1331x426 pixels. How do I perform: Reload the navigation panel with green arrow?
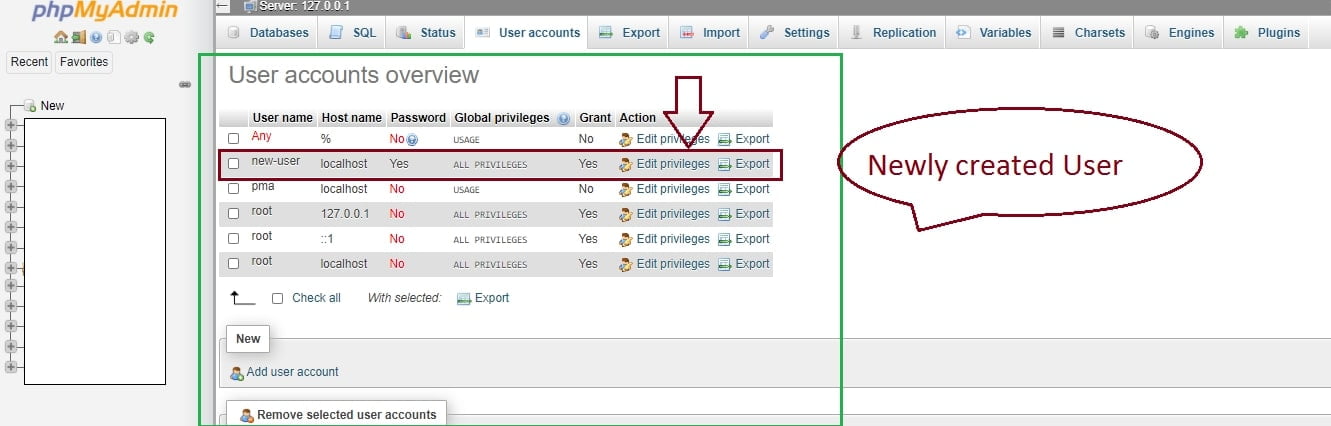pyautogui.click(x=149, y=37)
